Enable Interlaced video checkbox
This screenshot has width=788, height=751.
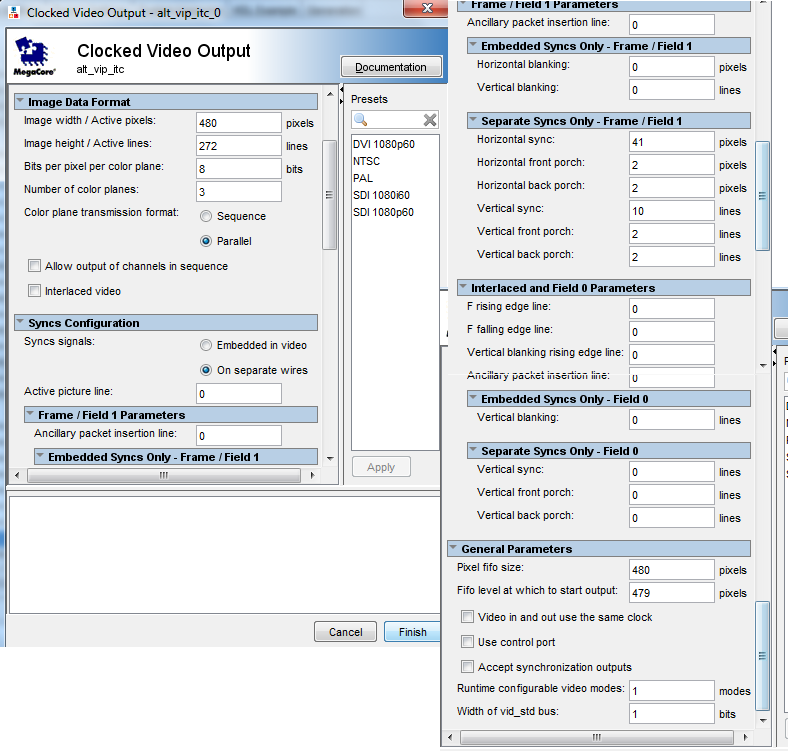[35, 292]
